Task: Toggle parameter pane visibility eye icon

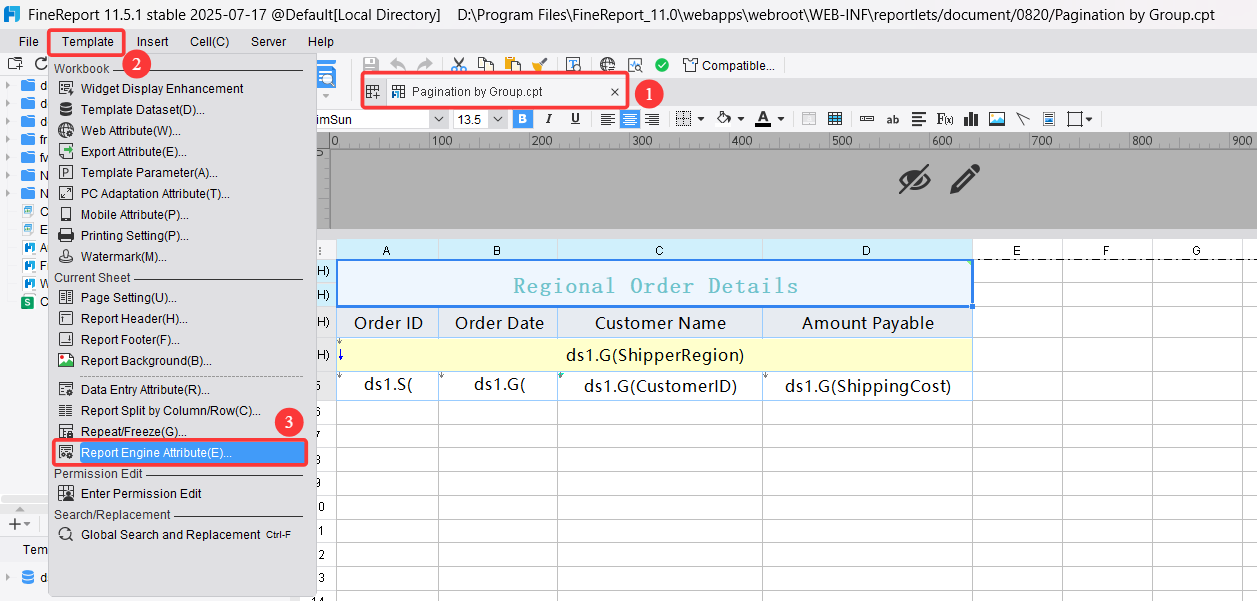Action: pyautogui.click(x=914, y=180)
